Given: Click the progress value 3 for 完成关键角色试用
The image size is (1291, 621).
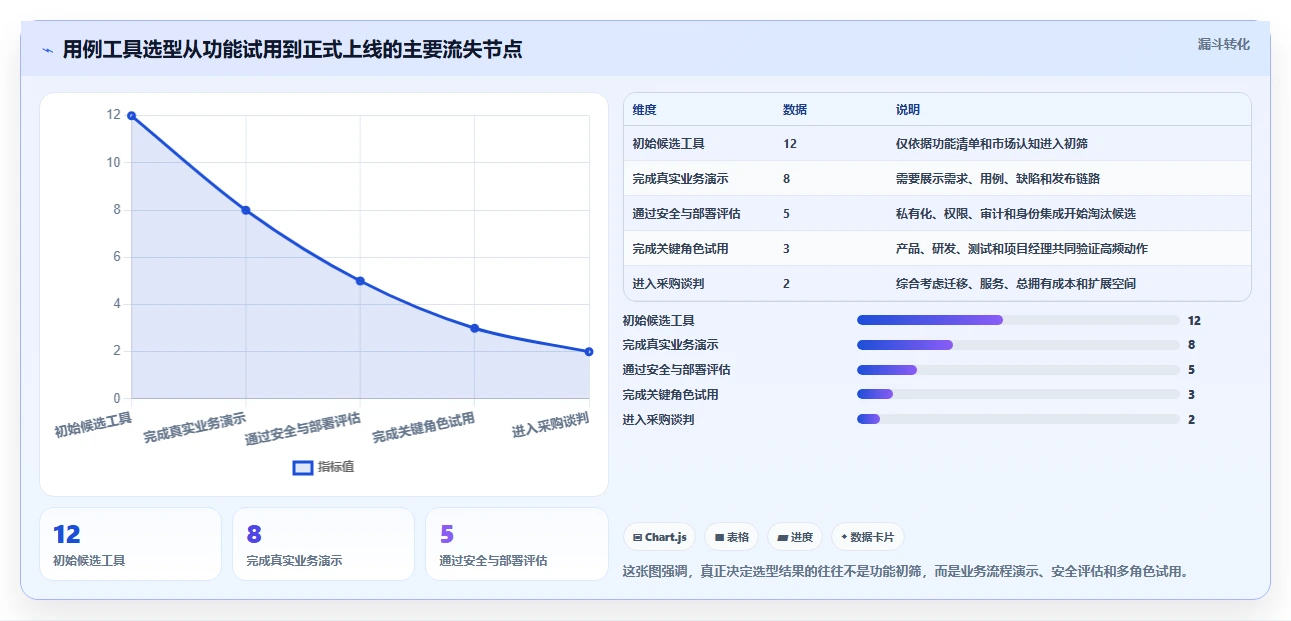Looking at the screenshot, I should coord(1191,395).
